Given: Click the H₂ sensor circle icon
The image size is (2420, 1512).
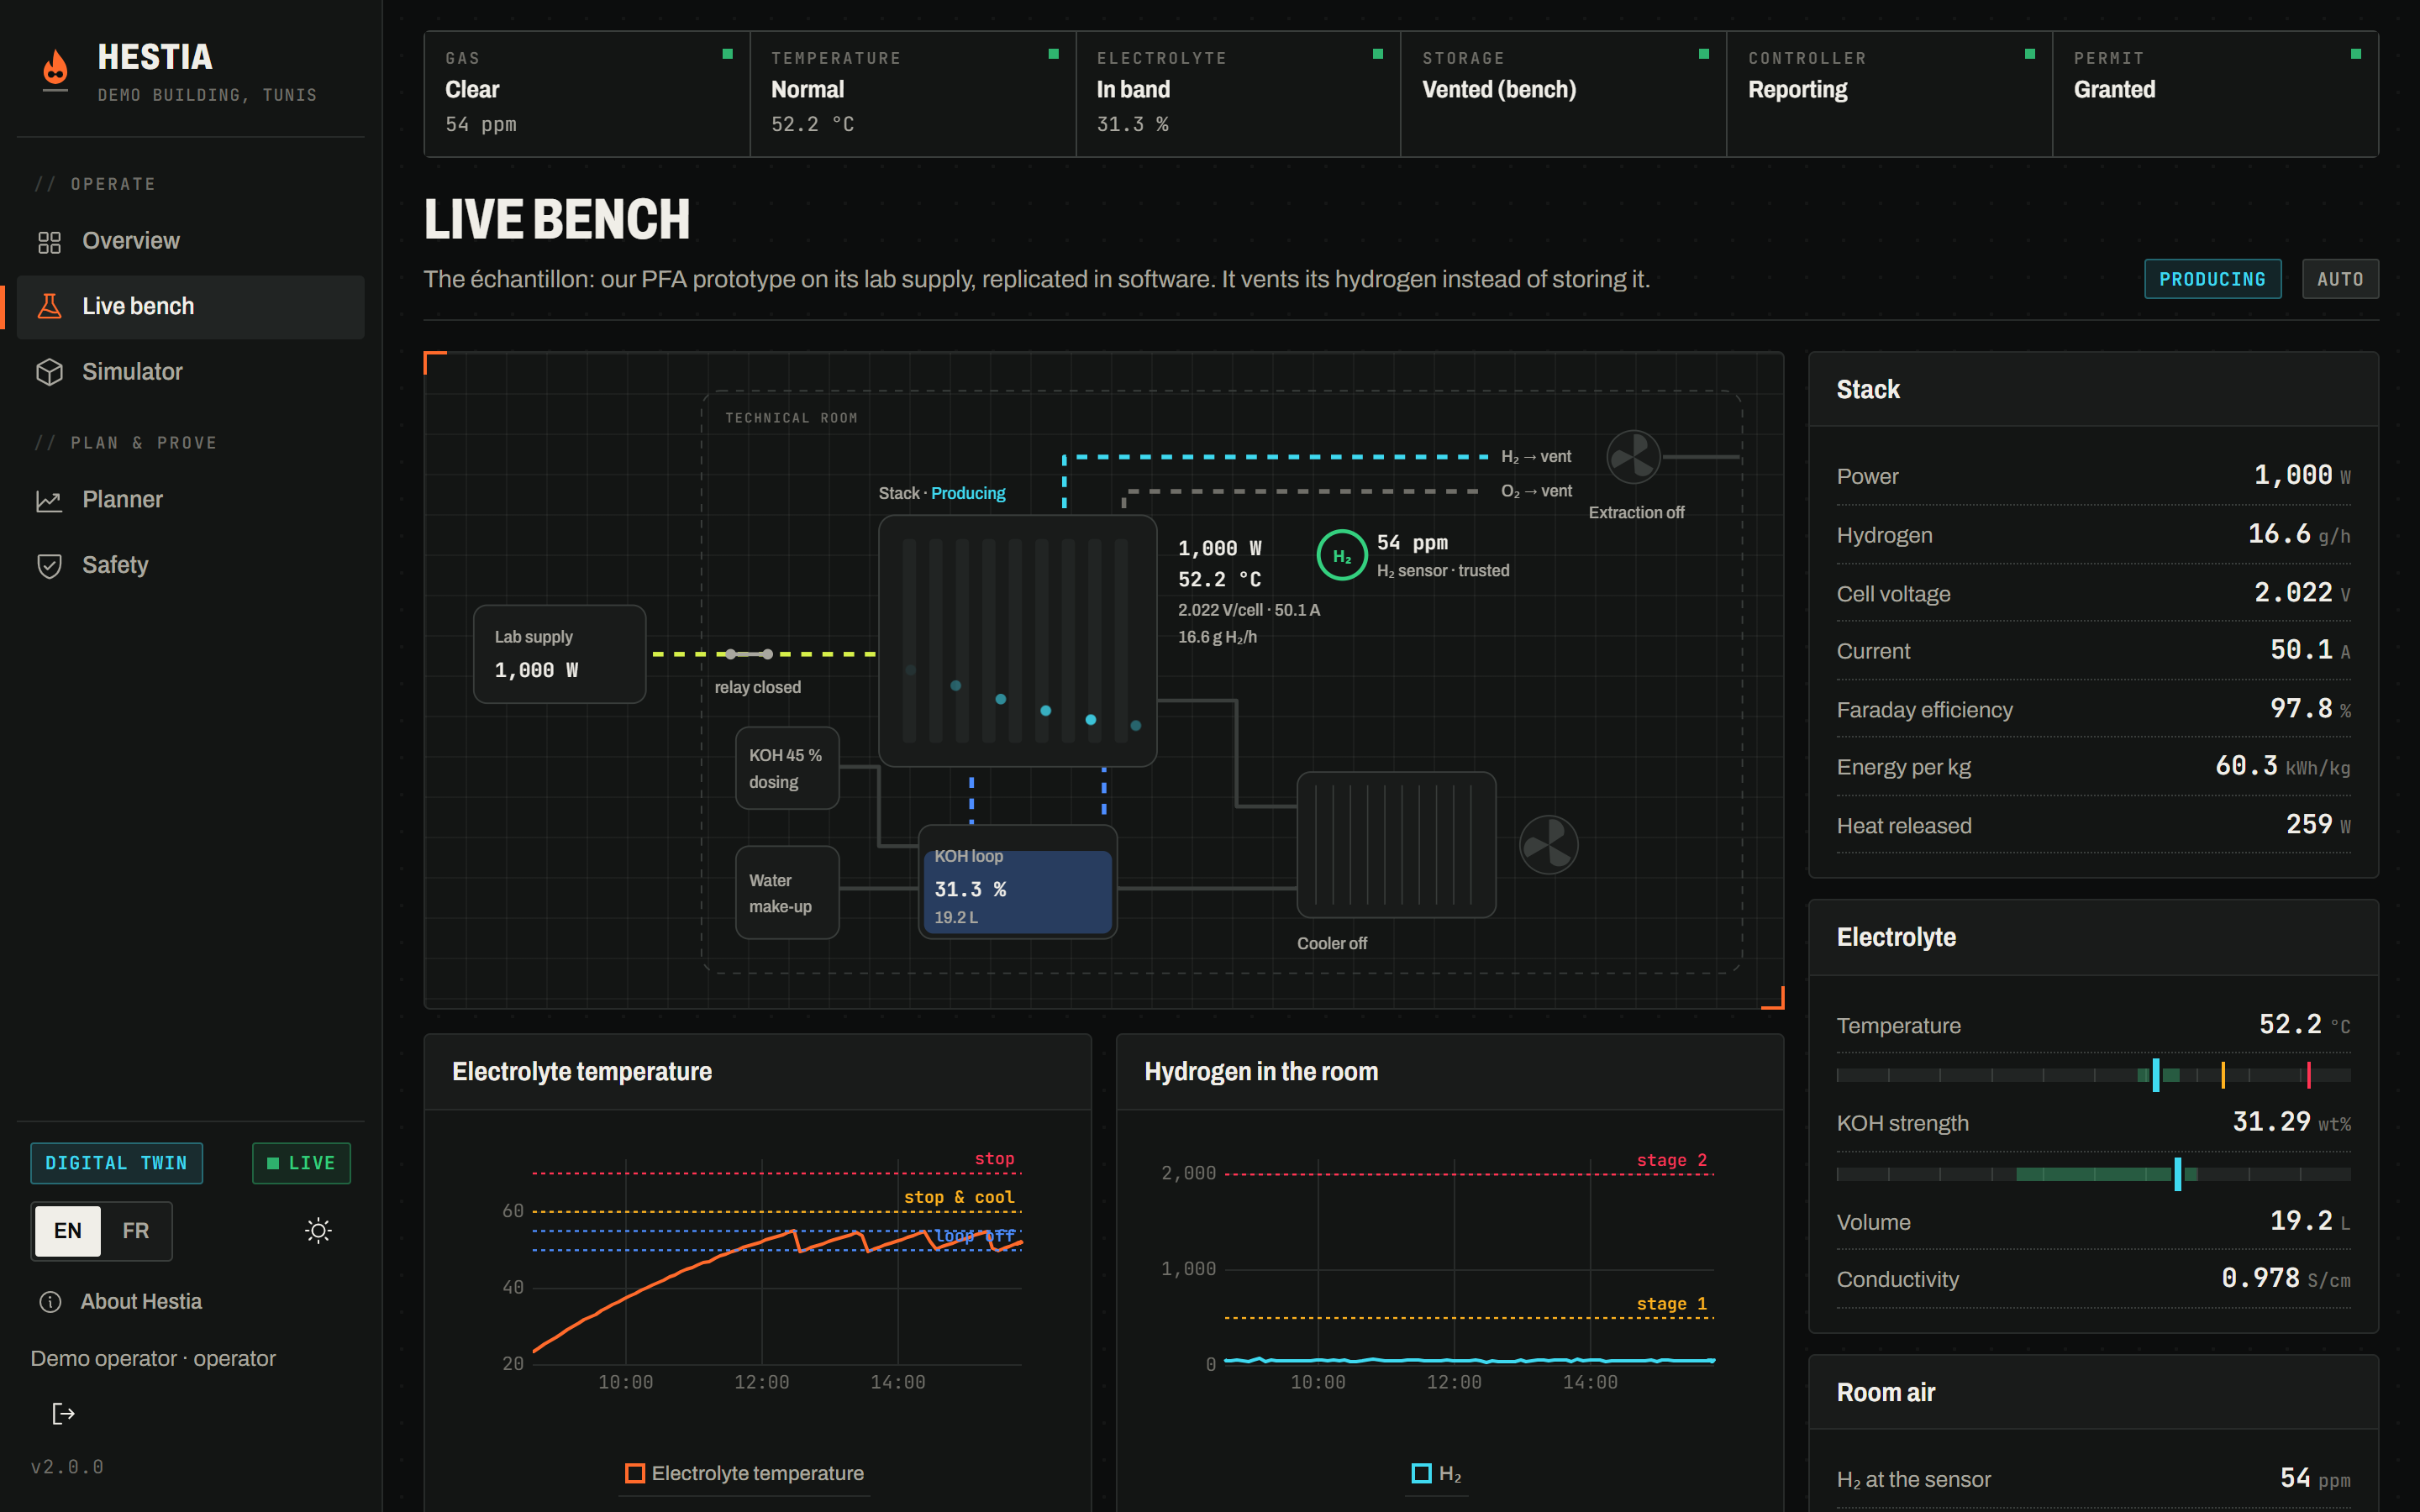Looking at the screenshot, I should tap(1342, 555).
